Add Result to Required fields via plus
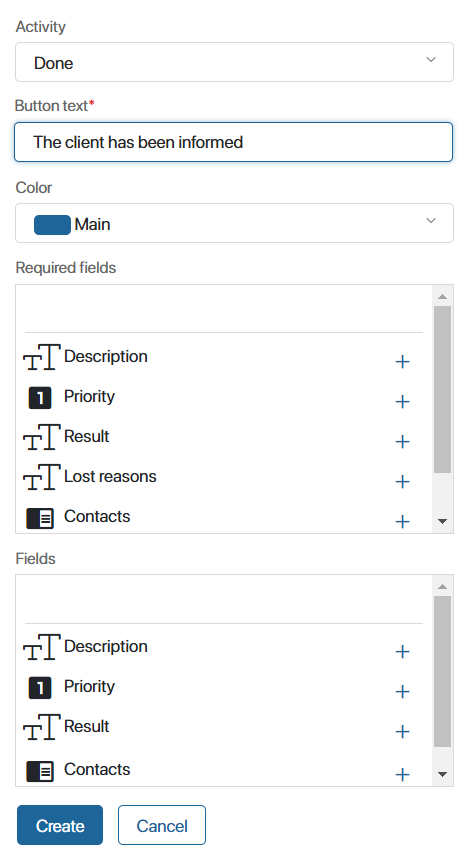463x853 pixels. (x=402, y=441)
